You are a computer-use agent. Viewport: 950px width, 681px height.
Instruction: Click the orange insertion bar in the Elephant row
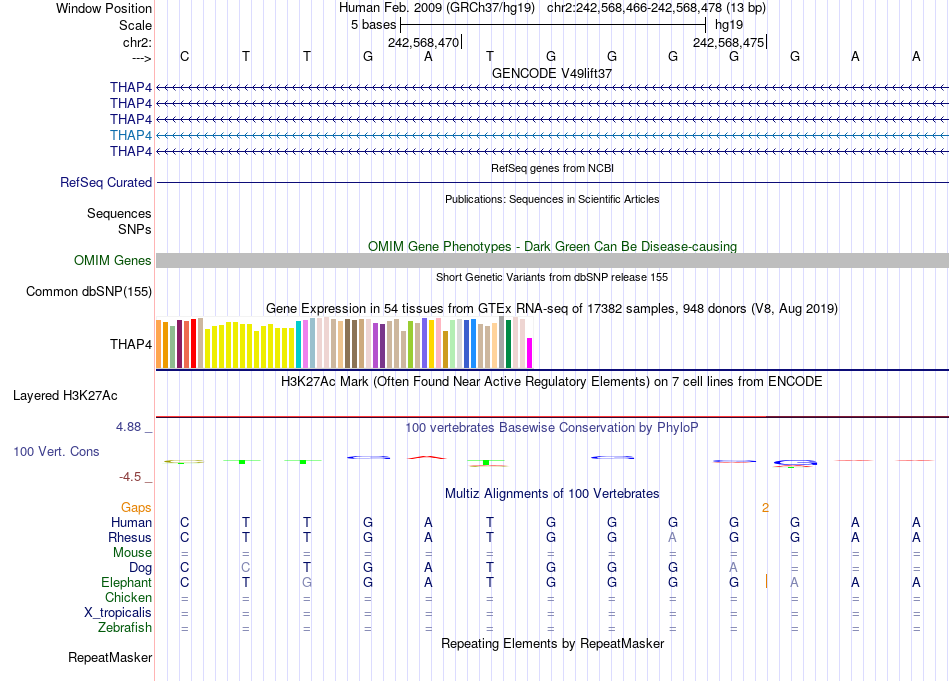[766, 582]
